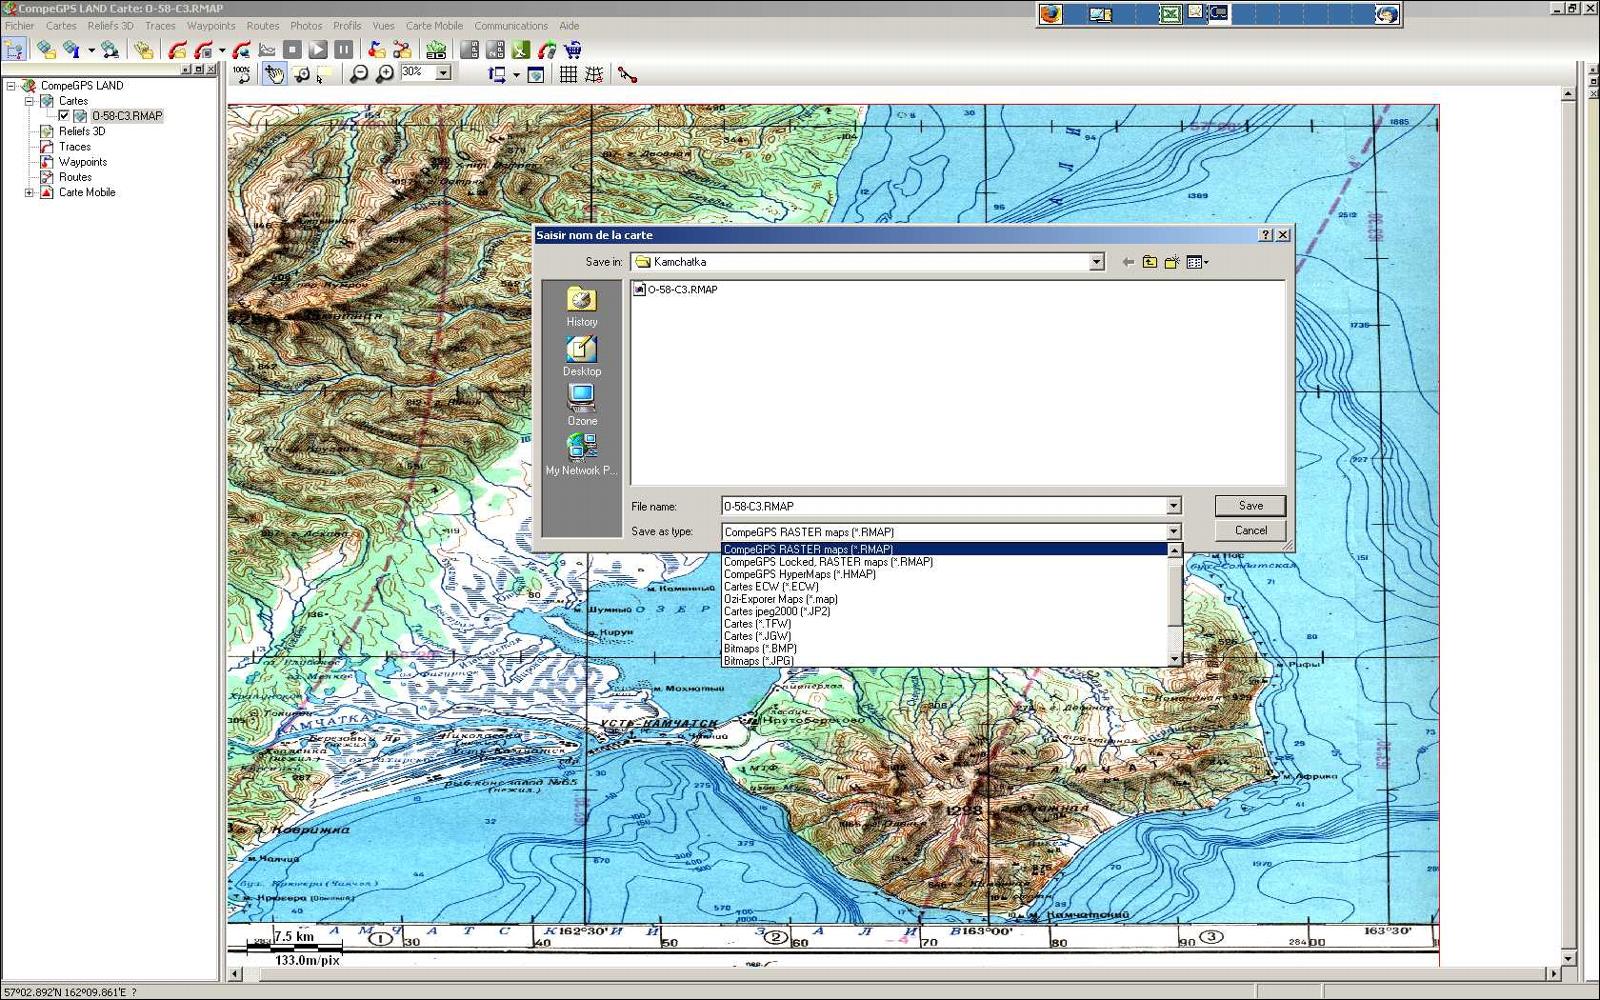Viewport: 1600px width, 1000px height.
Task: Open the File name dropdown arrow
Action: (x=1174, y=506)
